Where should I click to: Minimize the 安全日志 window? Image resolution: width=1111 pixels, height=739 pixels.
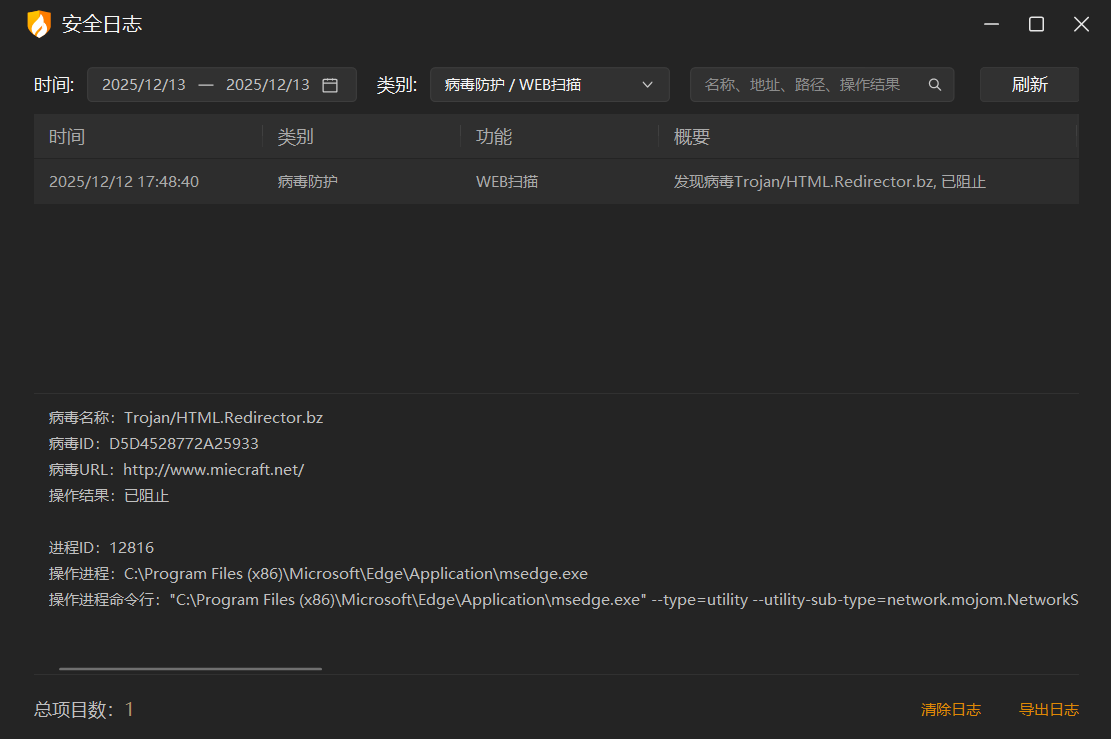pos(991,24)
